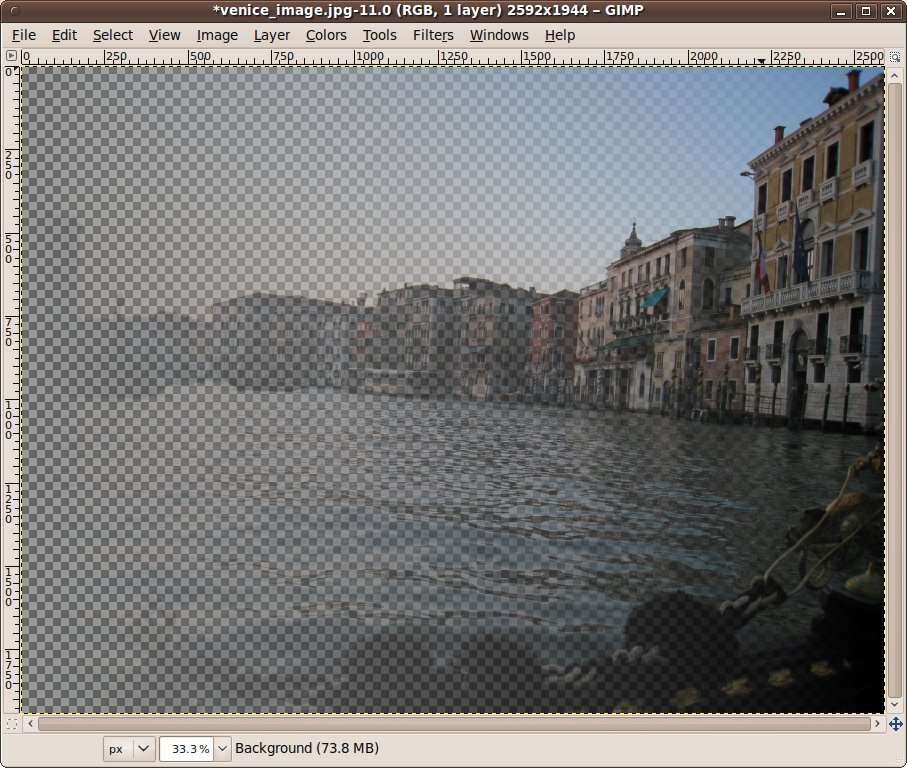This screenshot has height=768, width=907.
Task: Click the image menu arrow button by rulers
Action: pyautogui.click(x=11, y=56)
